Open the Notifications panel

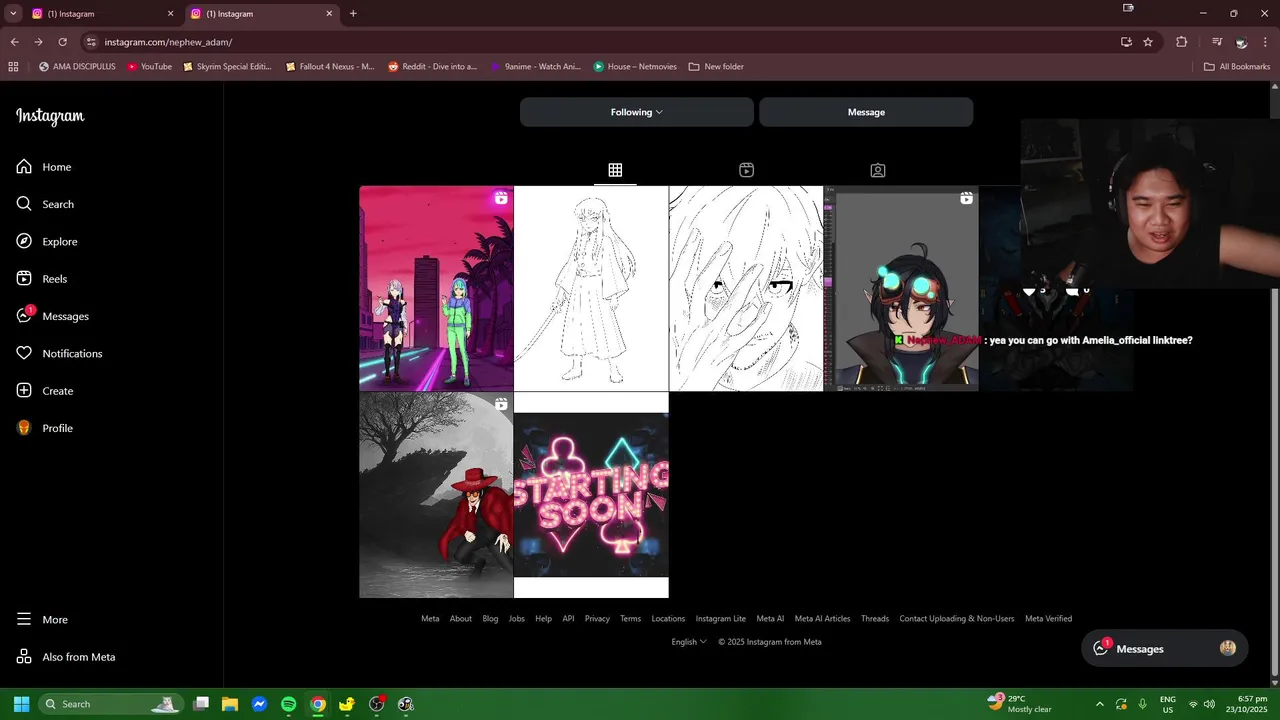click(60, 354)
